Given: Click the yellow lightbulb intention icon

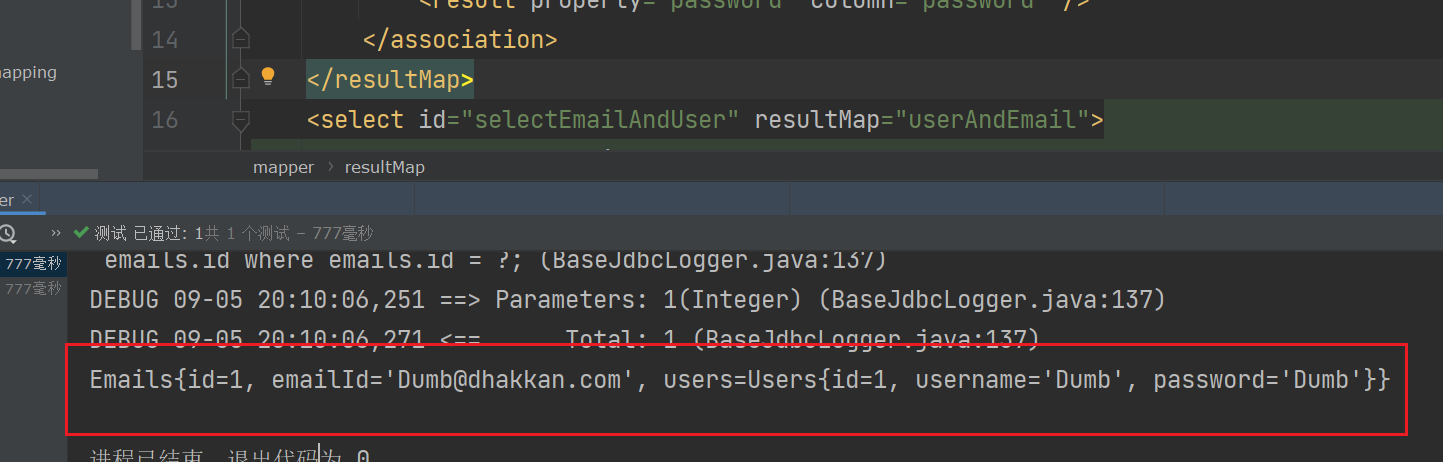Looking at the screenshot, I should pos(268,77).
